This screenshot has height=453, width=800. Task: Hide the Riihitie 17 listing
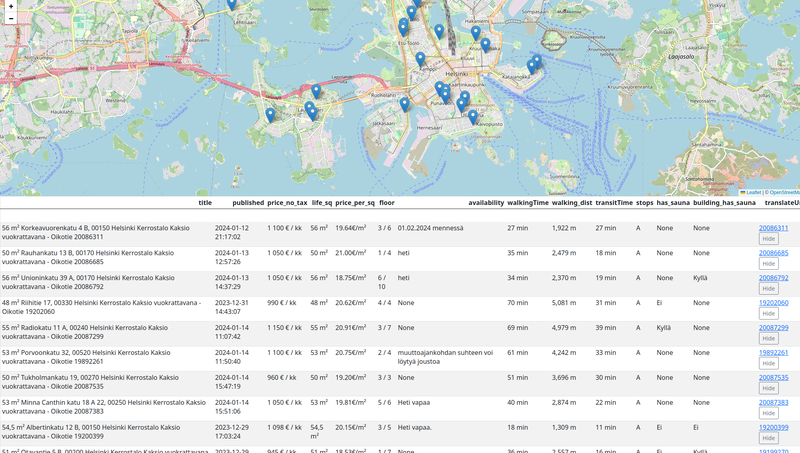pos(768,313)
